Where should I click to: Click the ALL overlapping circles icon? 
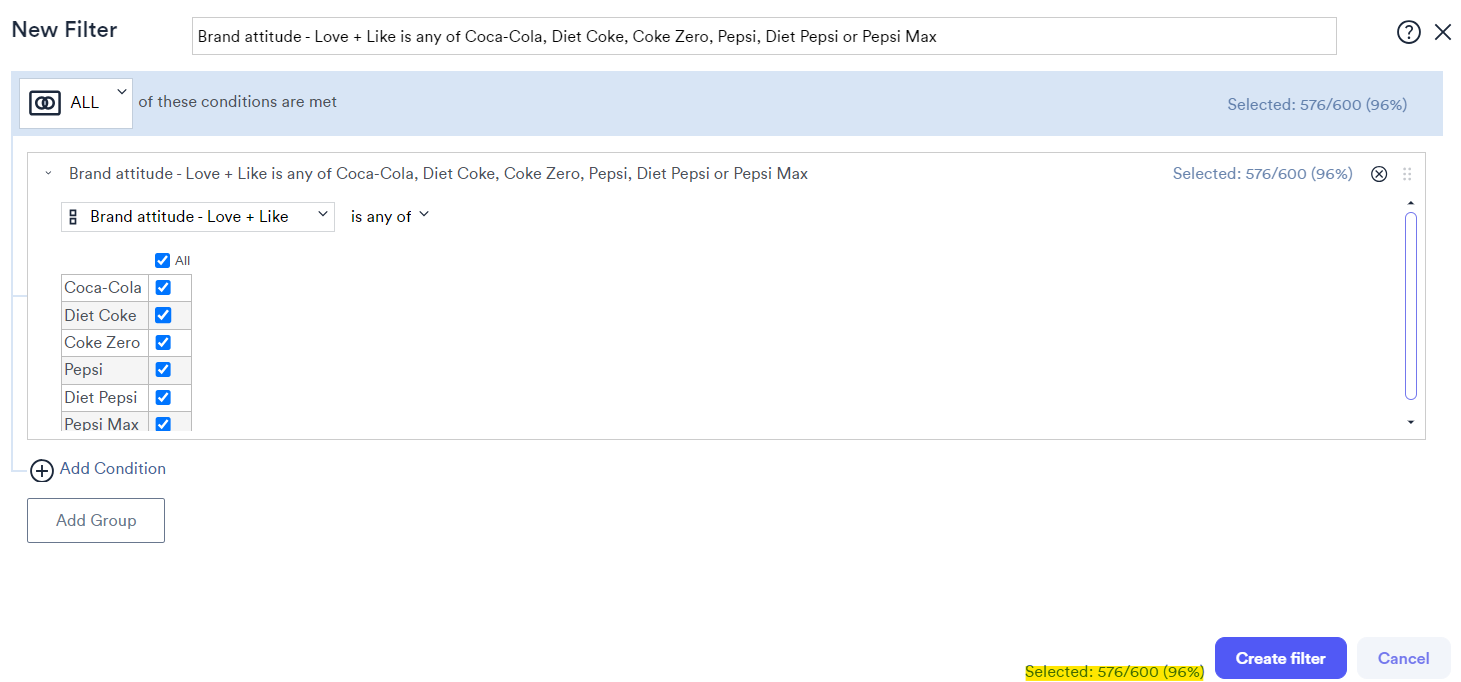pos(45,103)
